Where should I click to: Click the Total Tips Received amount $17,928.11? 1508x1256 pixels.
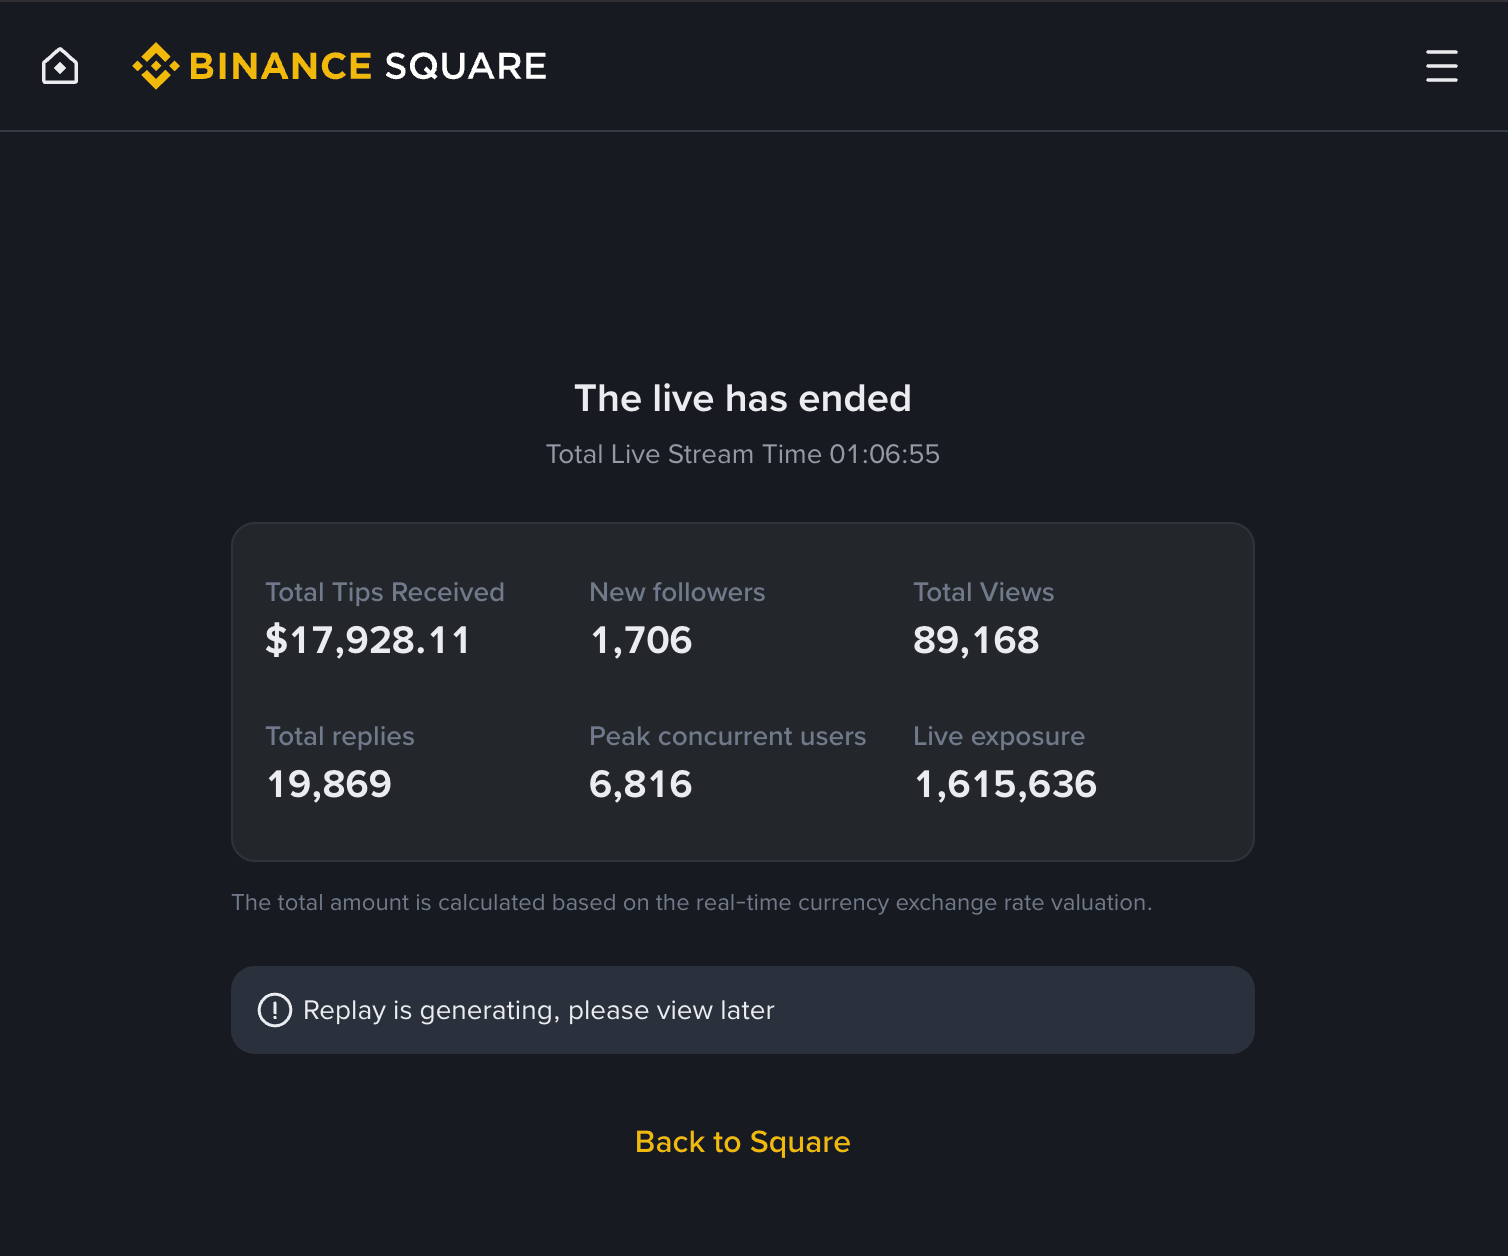coord(367,641)
